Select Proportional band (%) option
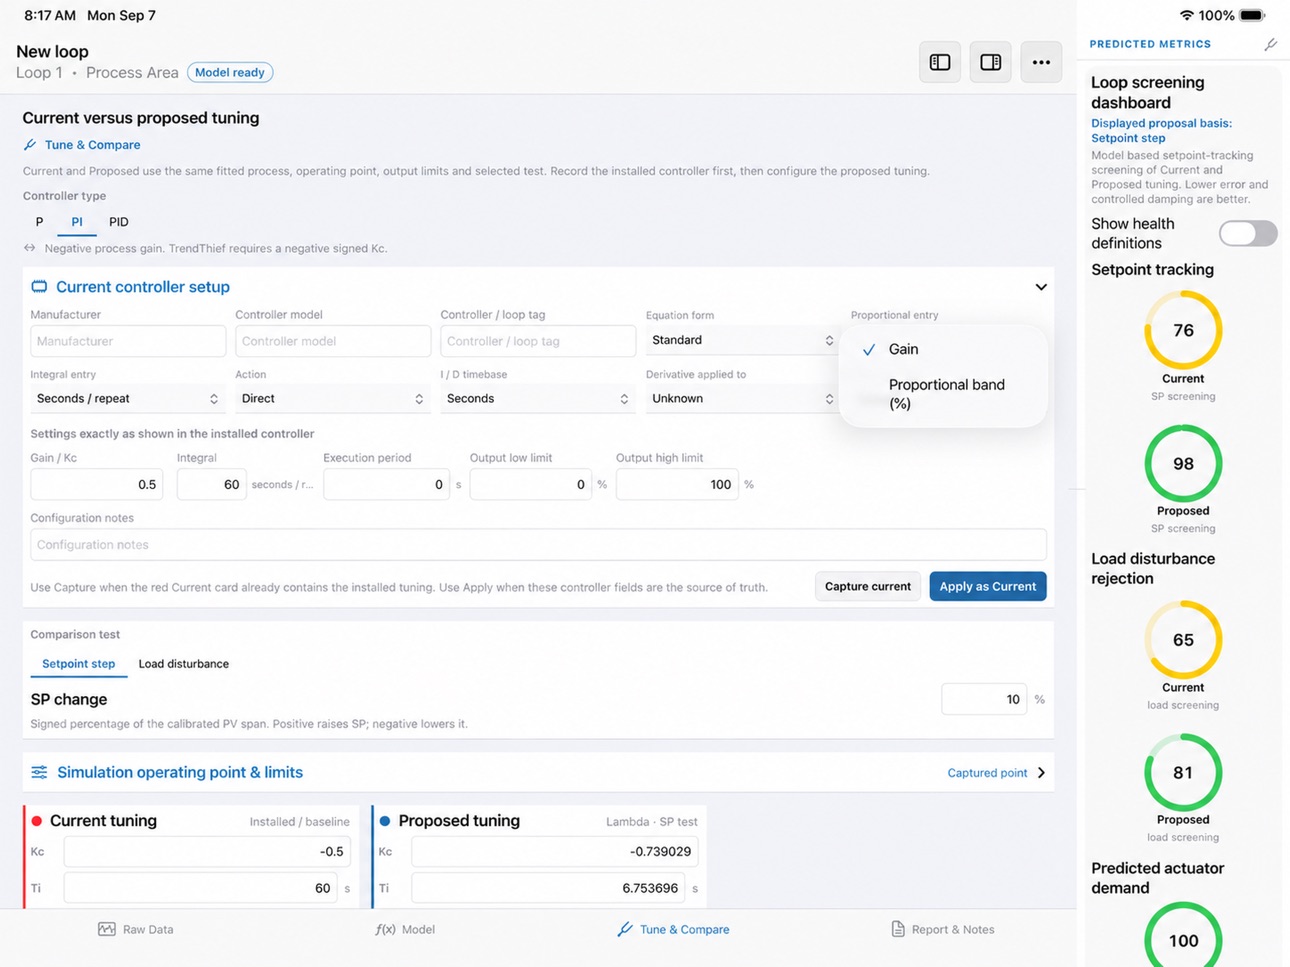 coord(943,394)
